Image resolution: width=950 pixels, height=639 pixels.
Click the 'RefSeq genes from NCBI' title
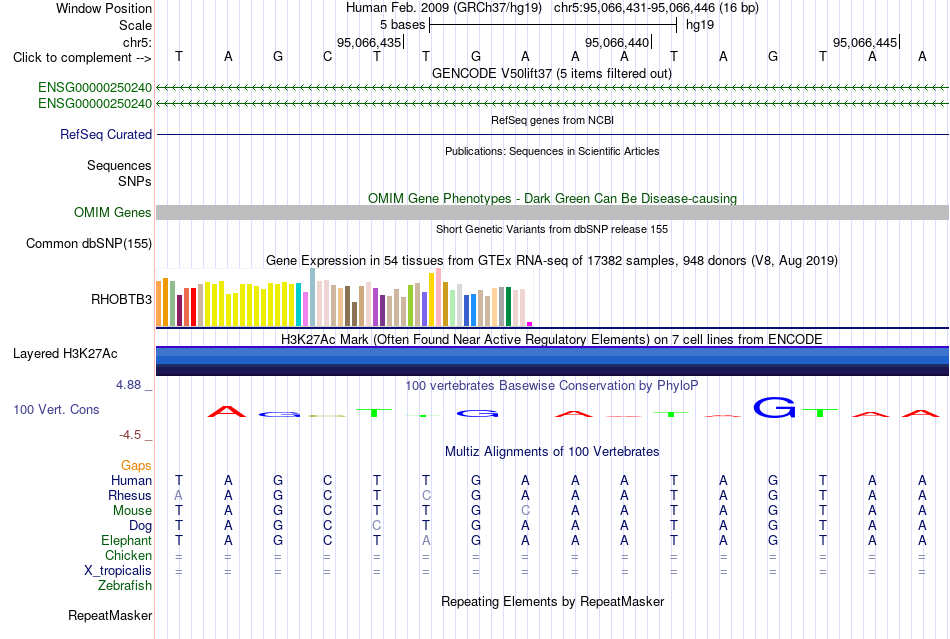click(552, 120)
